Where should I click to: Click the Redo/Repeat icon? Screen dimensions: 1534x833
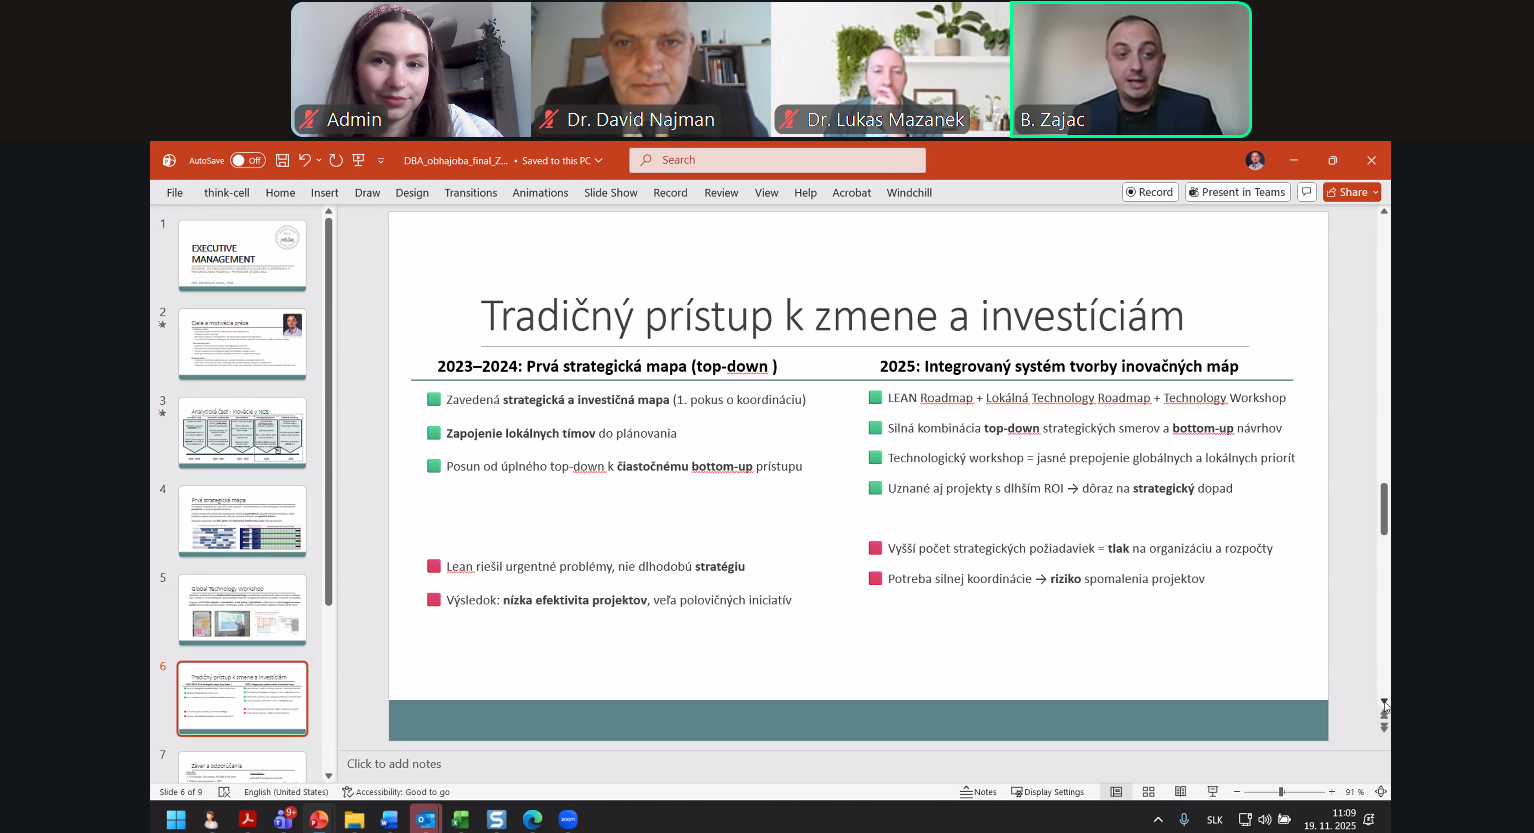coord(336,160)
